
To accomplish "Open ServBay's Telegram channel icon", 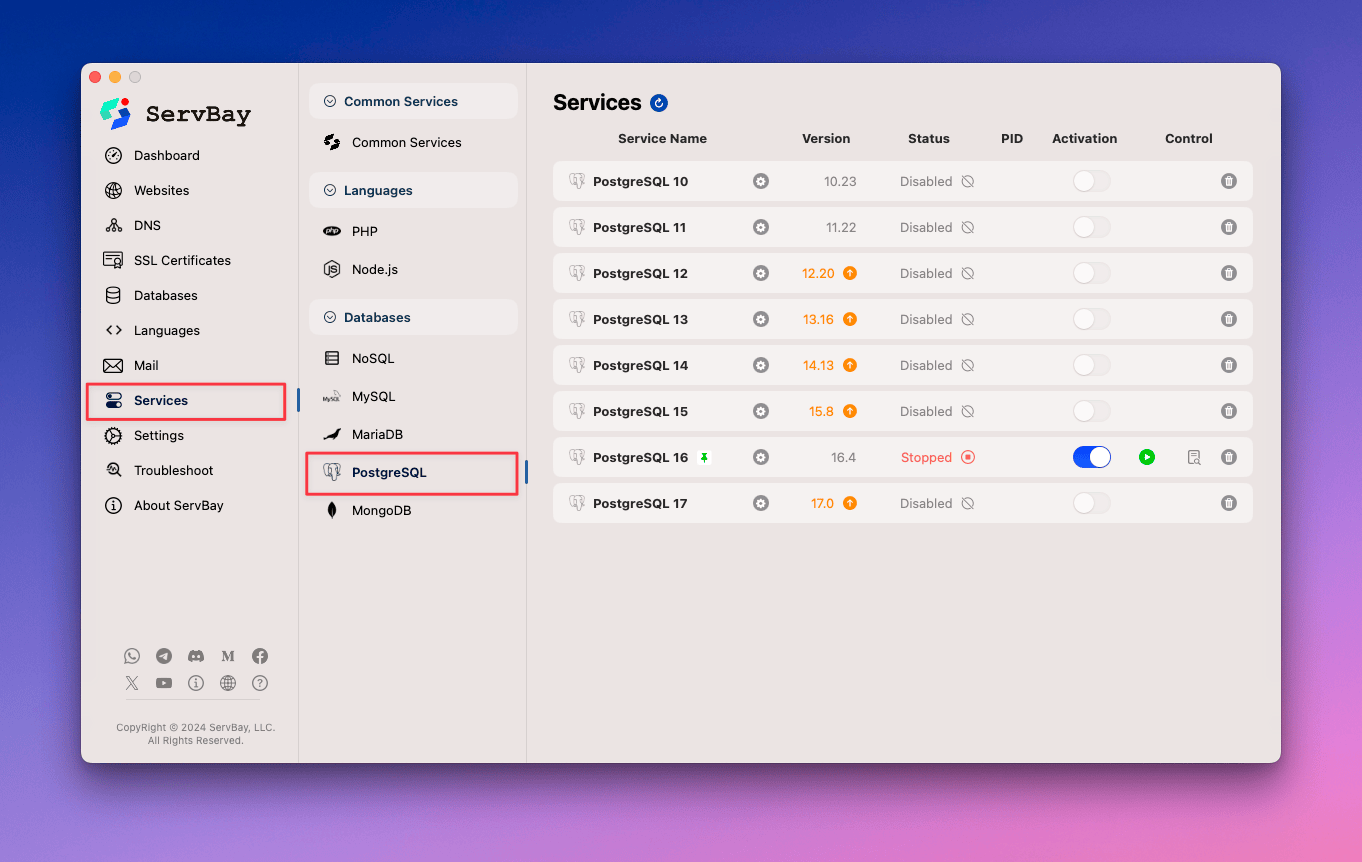I will pos(164,656).
